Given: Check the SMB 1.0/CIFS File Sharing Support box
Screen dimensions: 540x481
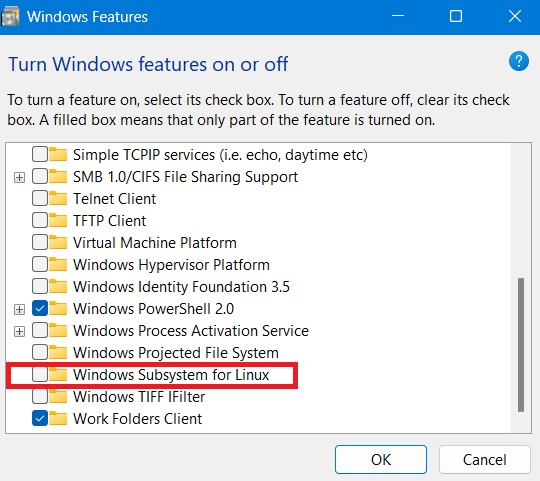Looking at the screenshot, I should (40, 177).
